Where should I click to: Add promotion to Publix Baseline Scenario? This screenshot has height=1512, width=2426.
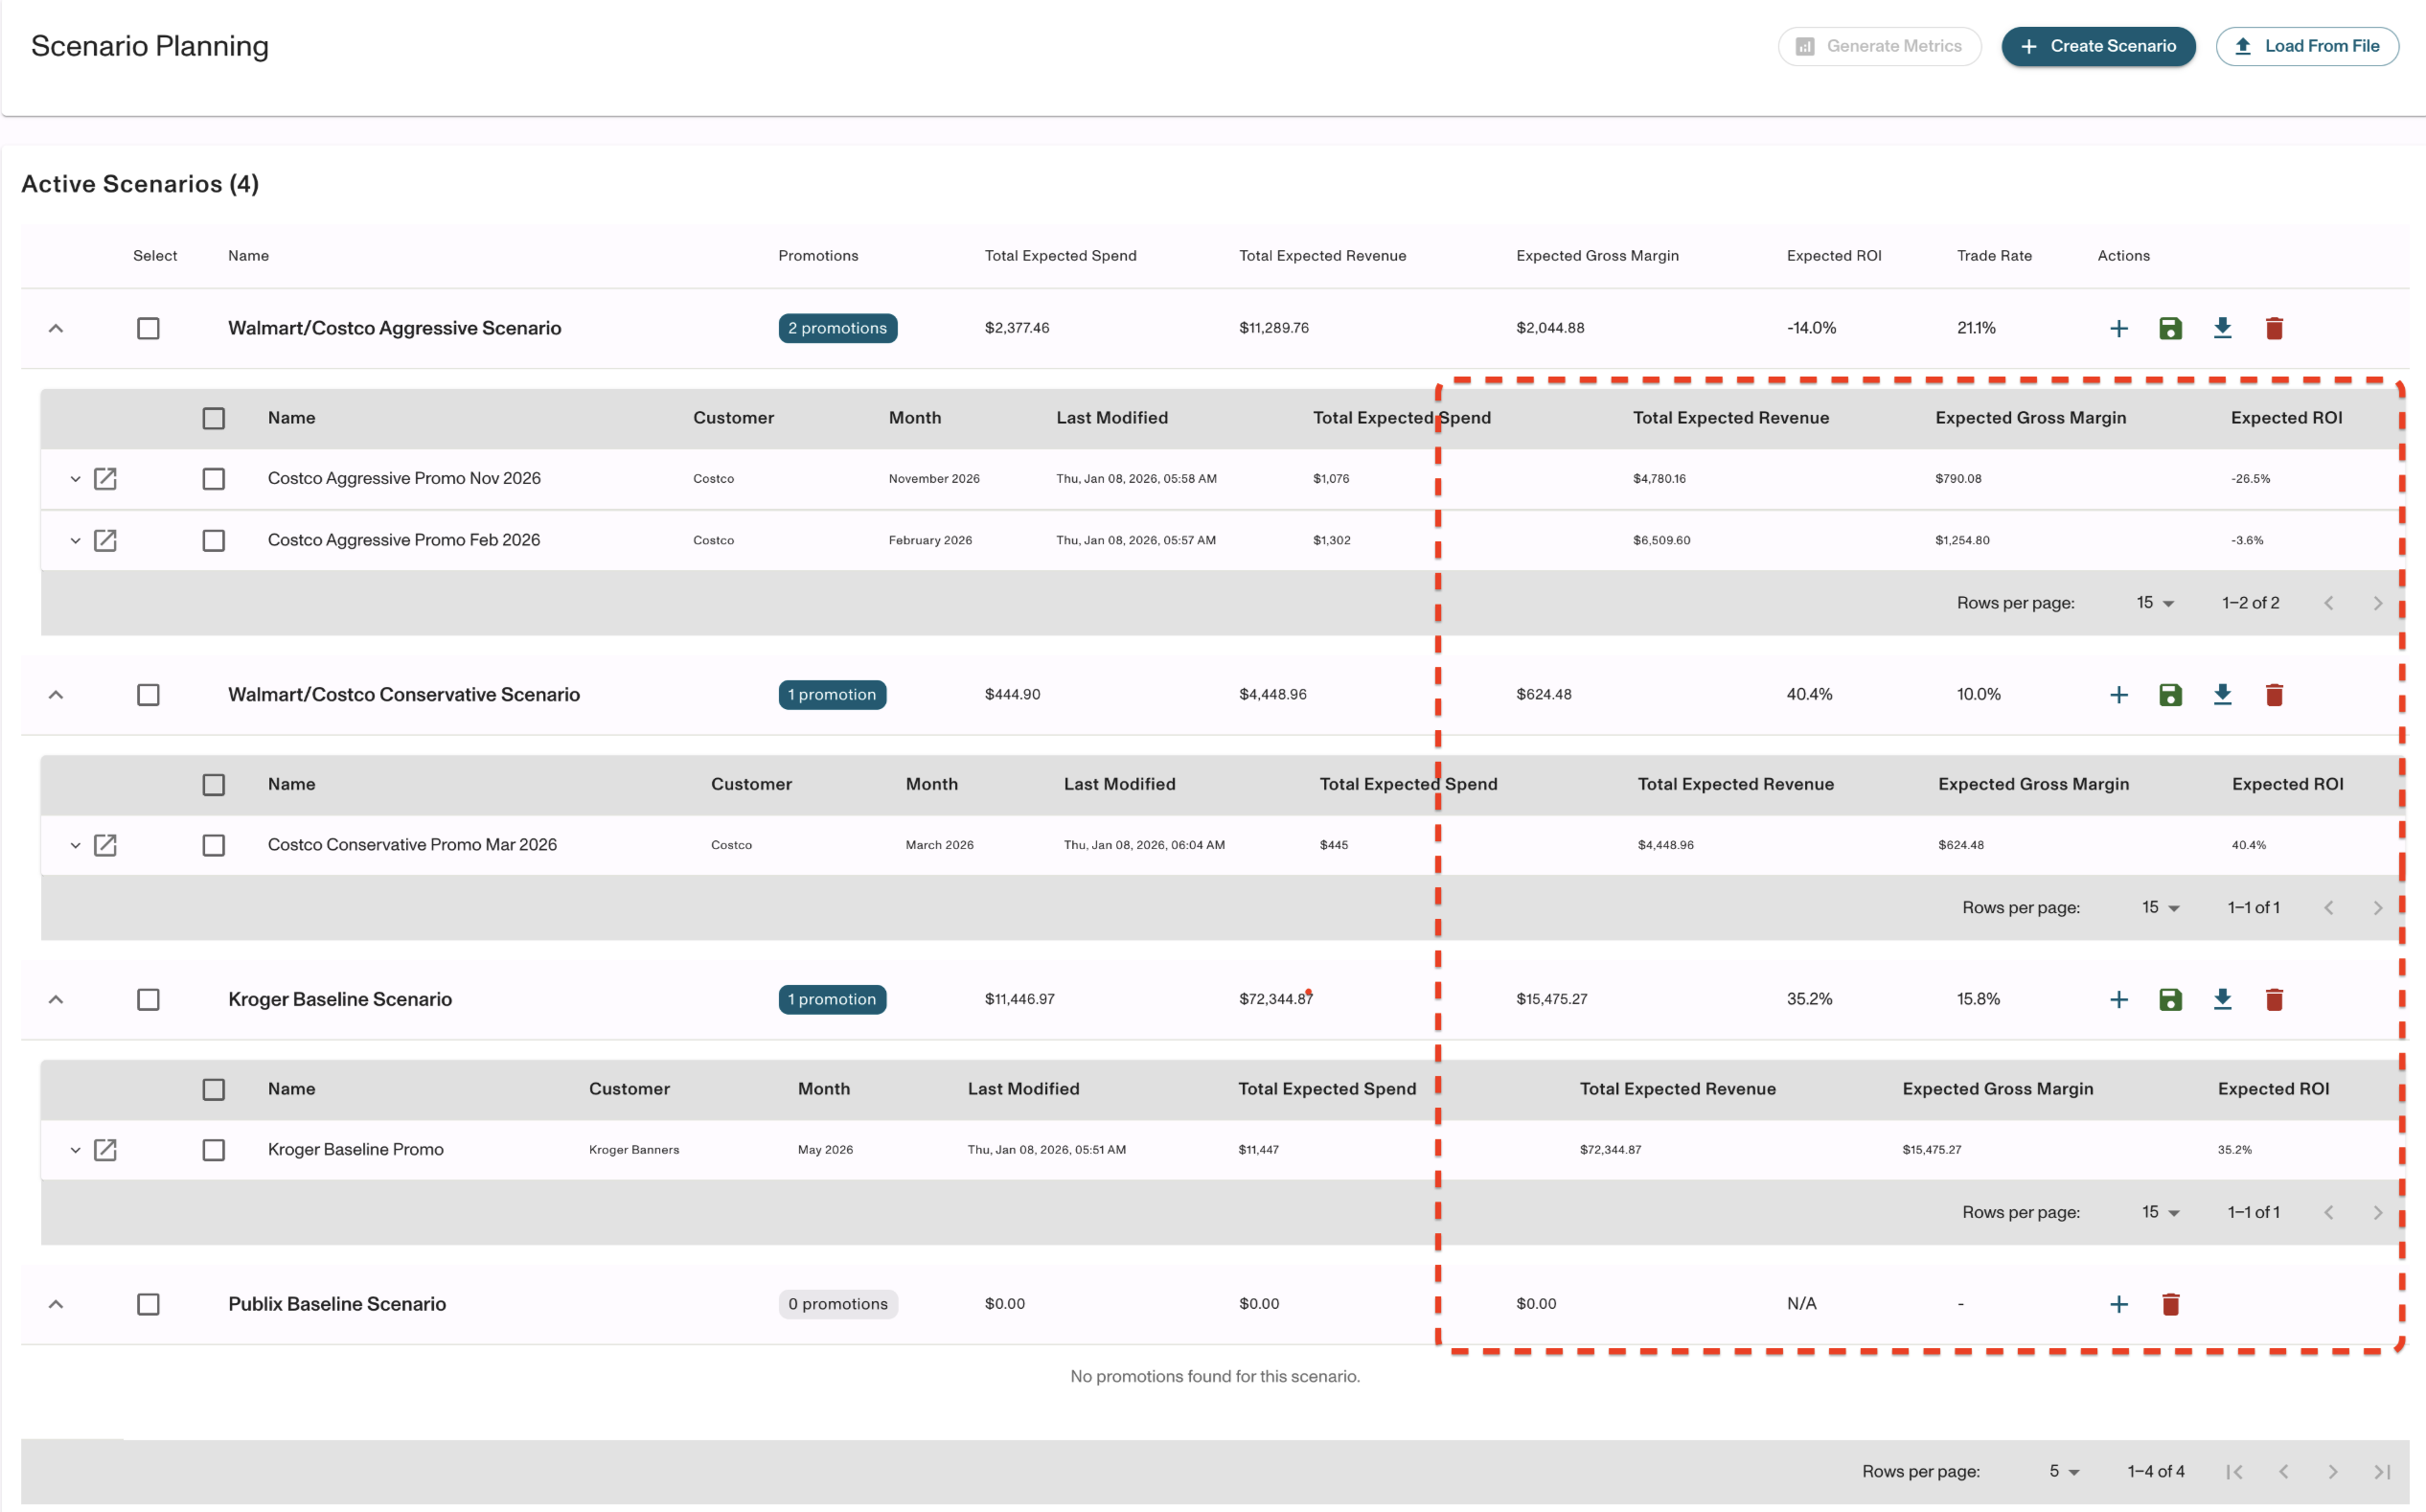tap(2118, 1304)
